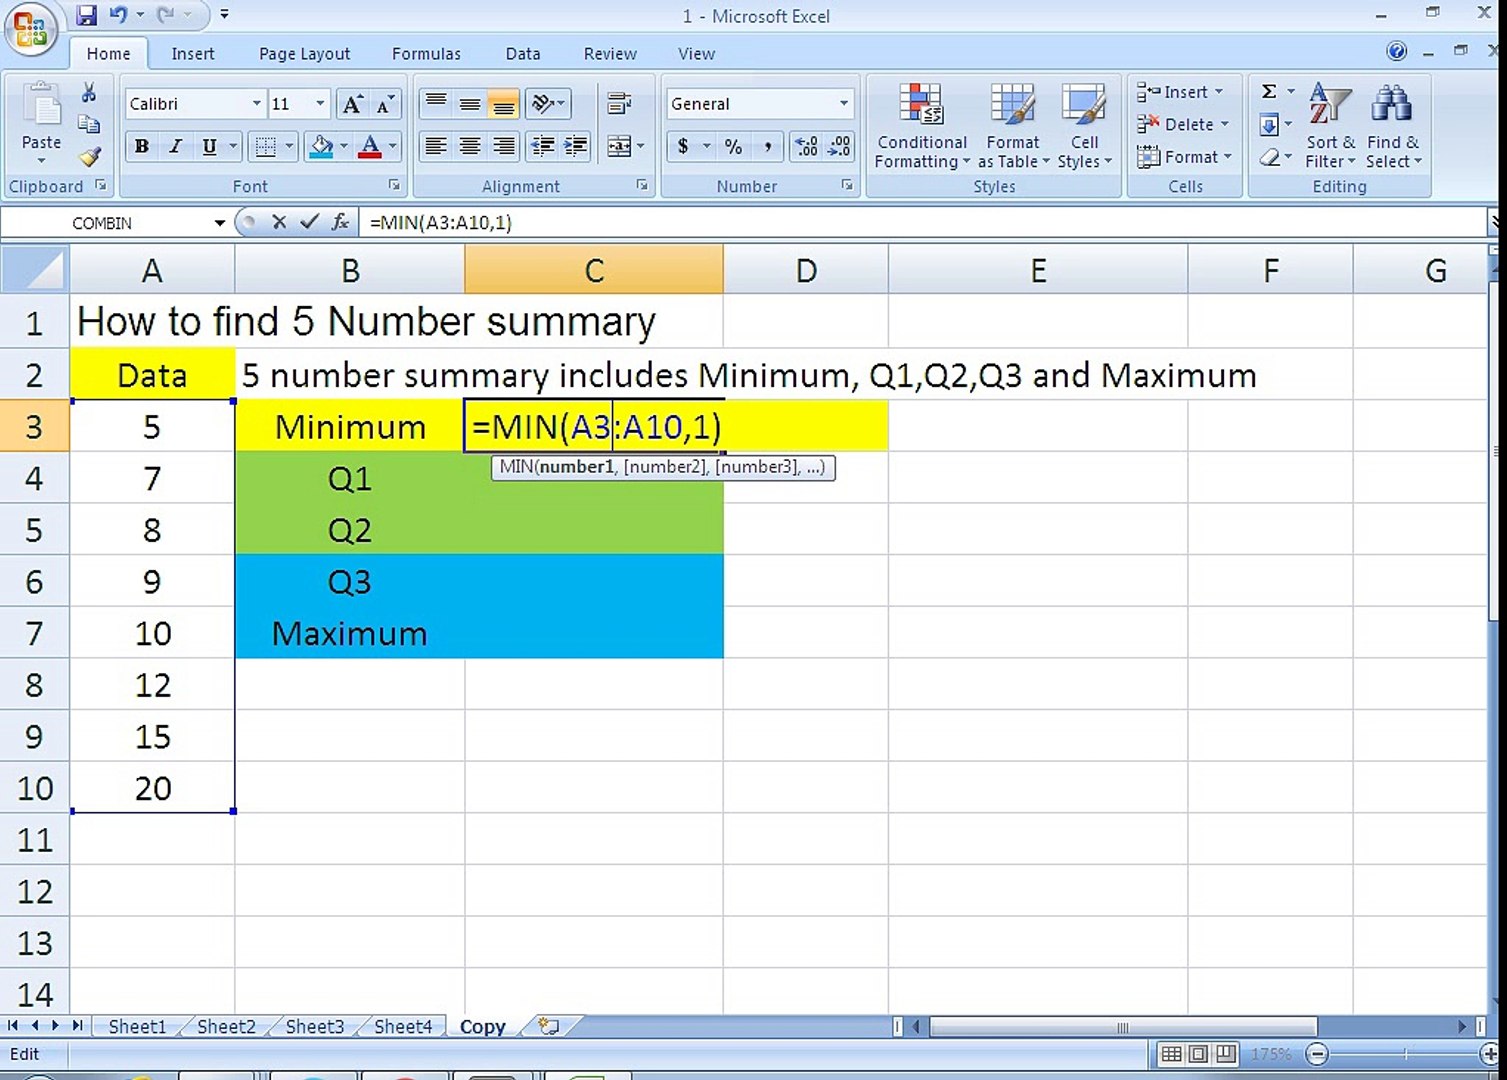The image size is (1507, 1080).
Task: Apply the font color red A
Action: pyautogui.click(x=369, y=147)
